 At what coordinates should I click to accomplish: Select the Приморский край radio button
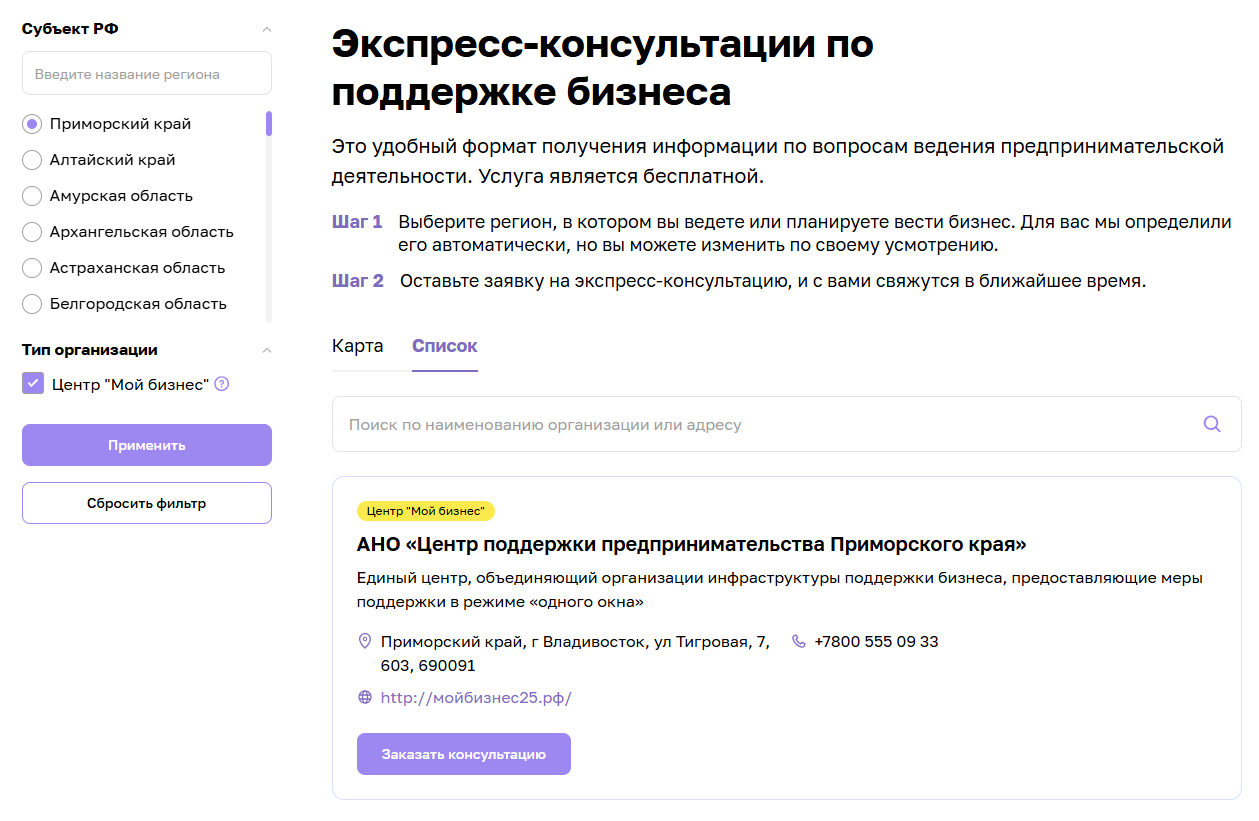[x=32, y=124]
